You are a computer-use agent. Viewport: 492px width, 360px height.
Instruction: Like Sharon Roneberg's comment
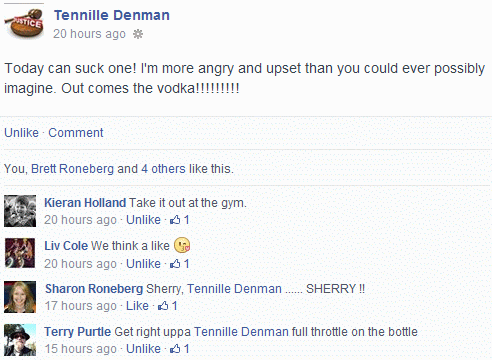pyautogui.click(x=137, y=306)
